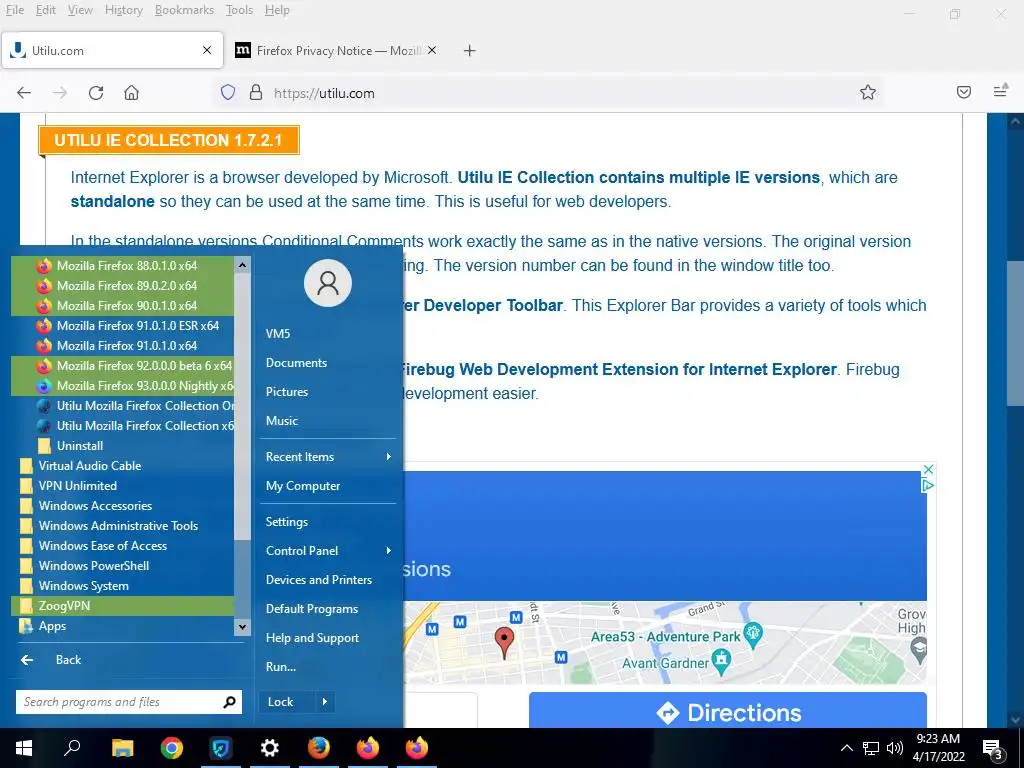Expand the Control Panel submenu

[x=328, y=551]
